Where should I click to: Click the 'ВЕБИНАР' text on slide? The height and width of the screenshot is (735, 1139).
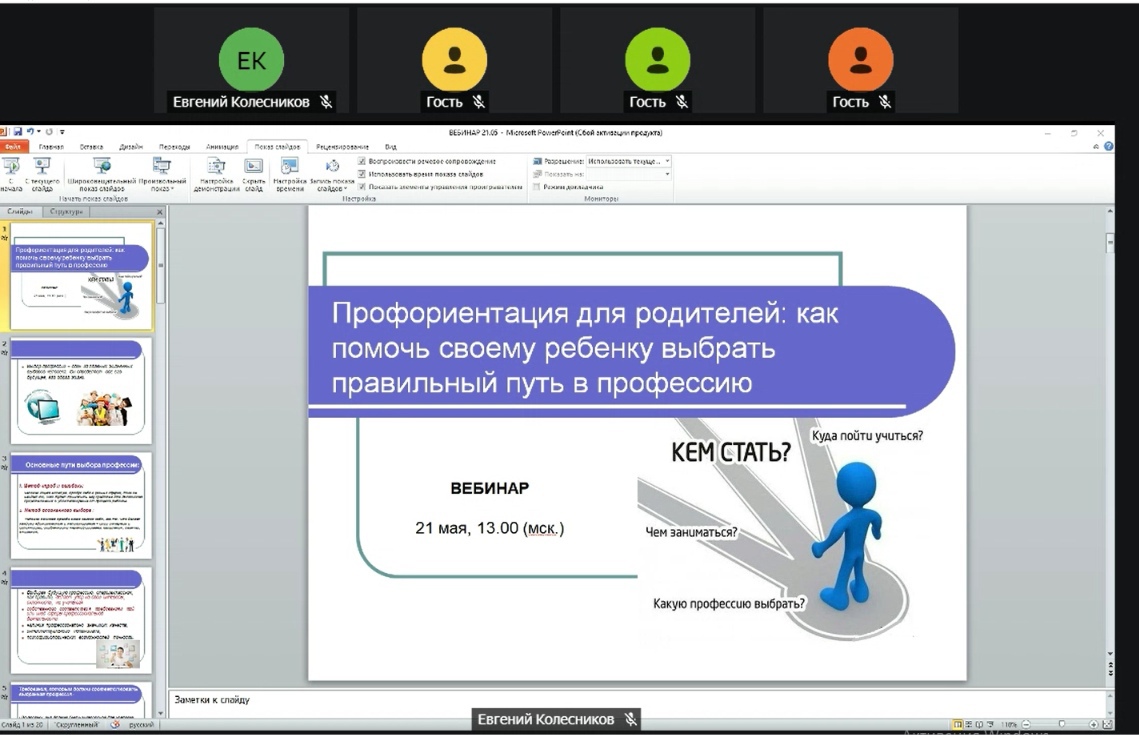pos(490,488)
